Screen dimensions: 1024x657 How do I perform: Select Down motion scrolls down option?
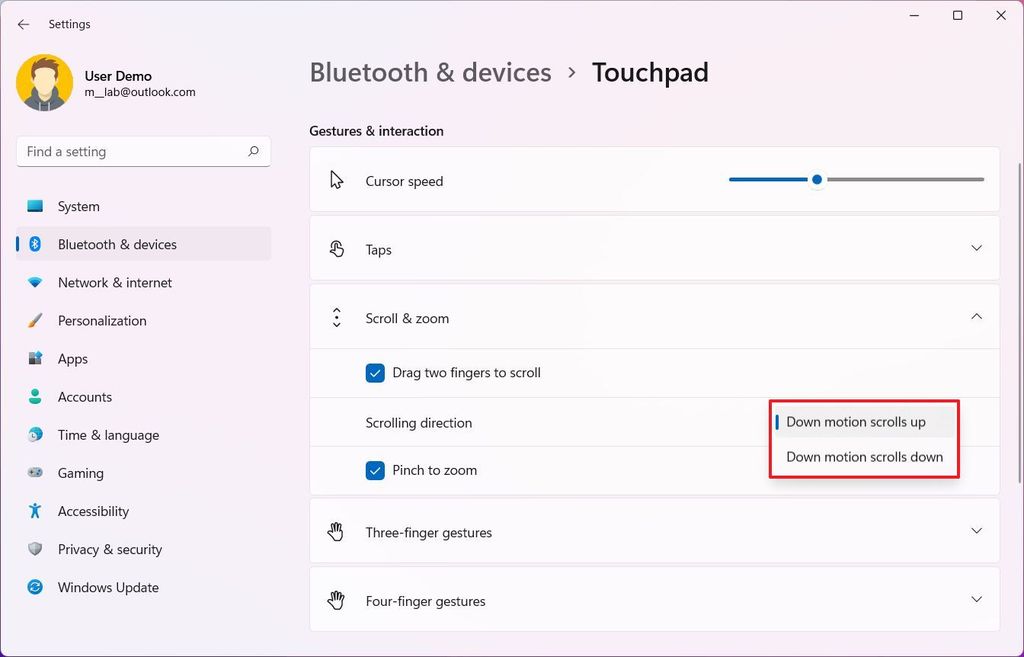coord(864,456)
